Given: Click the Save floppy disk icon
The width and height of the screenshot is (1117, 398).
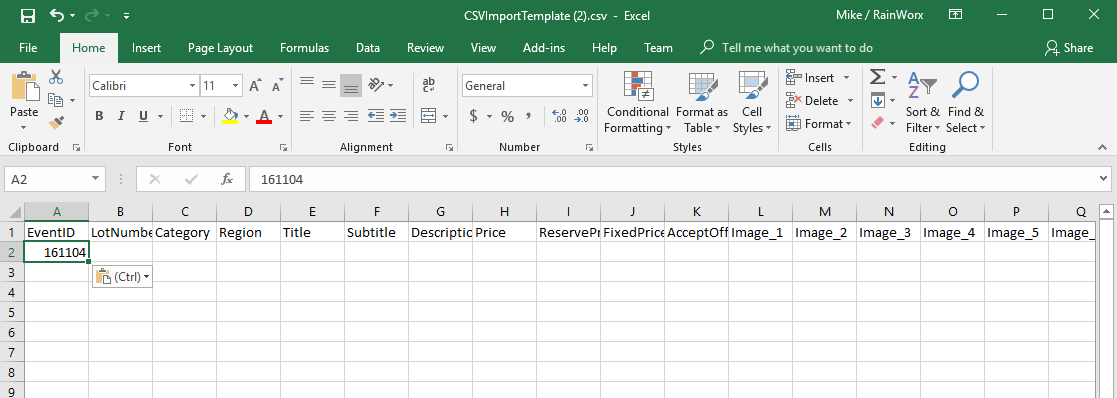Looking at the screenshot, I should (28, 16).
